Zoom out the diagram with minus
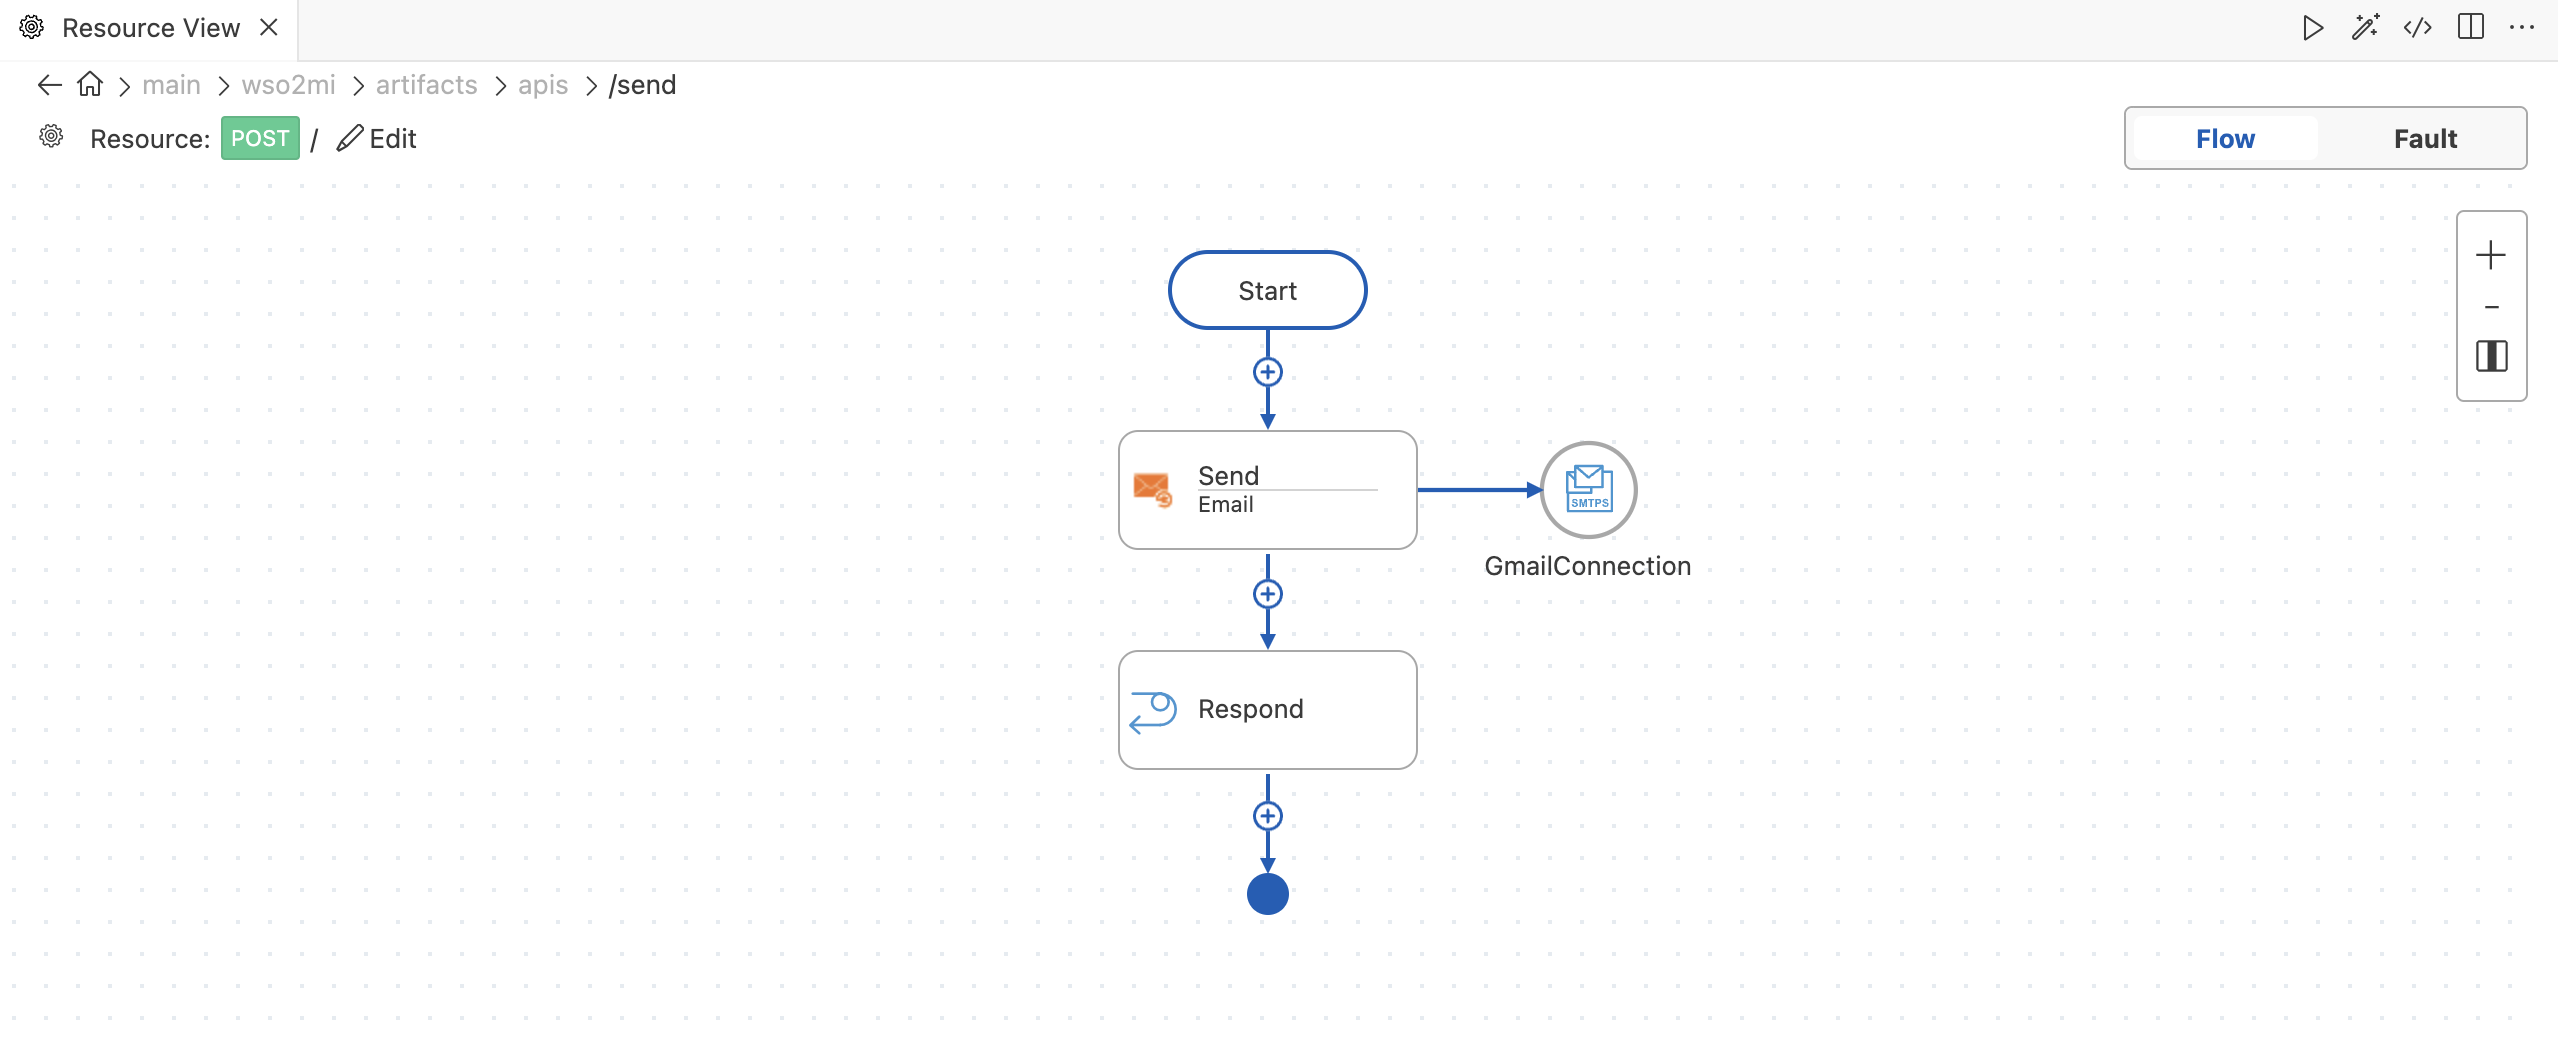2558x1040 pixels. (x=2491, y=307)
